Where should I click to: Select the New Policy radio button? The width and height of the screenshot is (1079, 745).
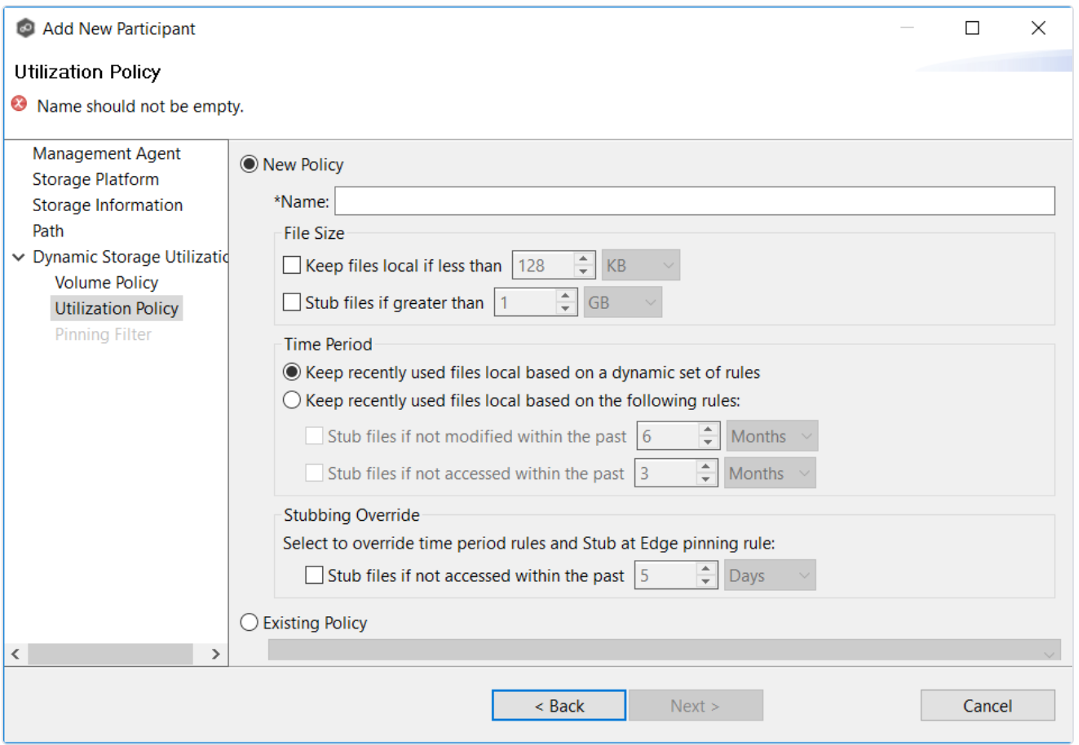pos(247,164)
